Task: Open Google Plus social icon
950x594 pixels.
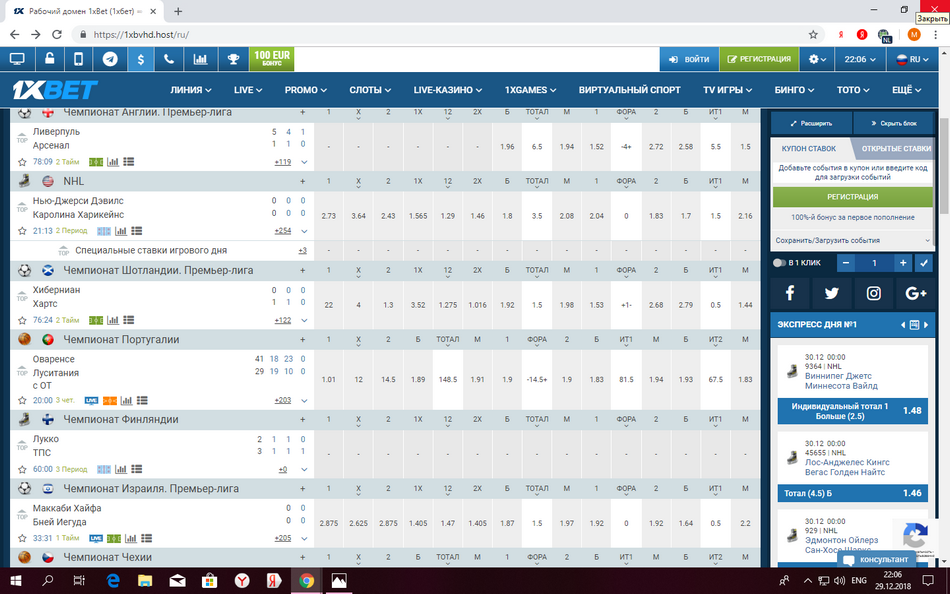Action: coord(915,293)
